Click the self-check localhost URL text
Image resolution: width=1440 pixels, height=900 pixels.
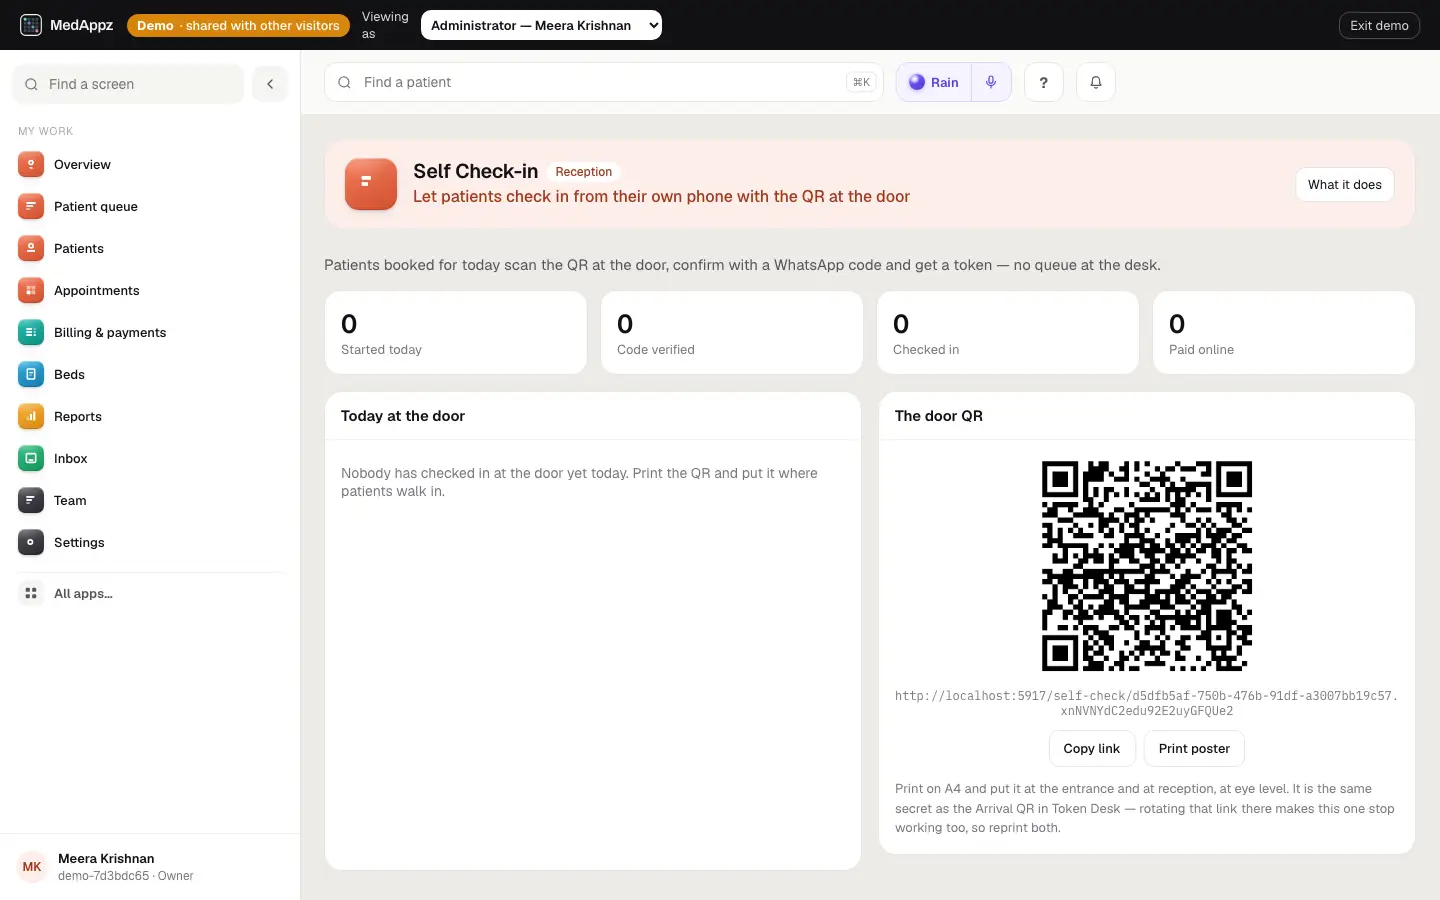point(1147,703)
